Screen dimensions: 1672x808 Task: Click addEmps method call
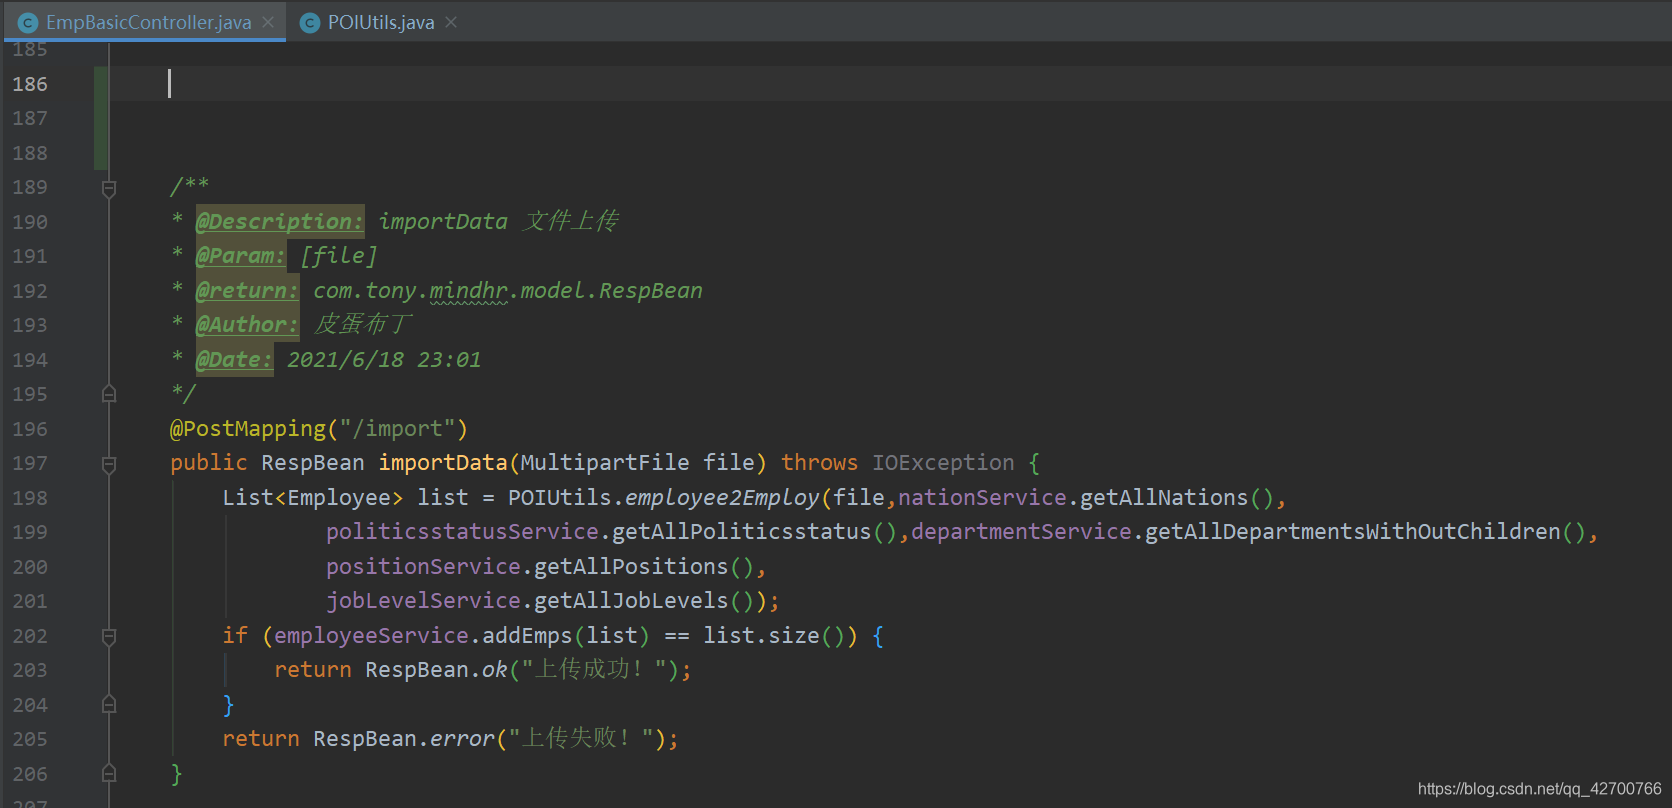pos(527,636)
